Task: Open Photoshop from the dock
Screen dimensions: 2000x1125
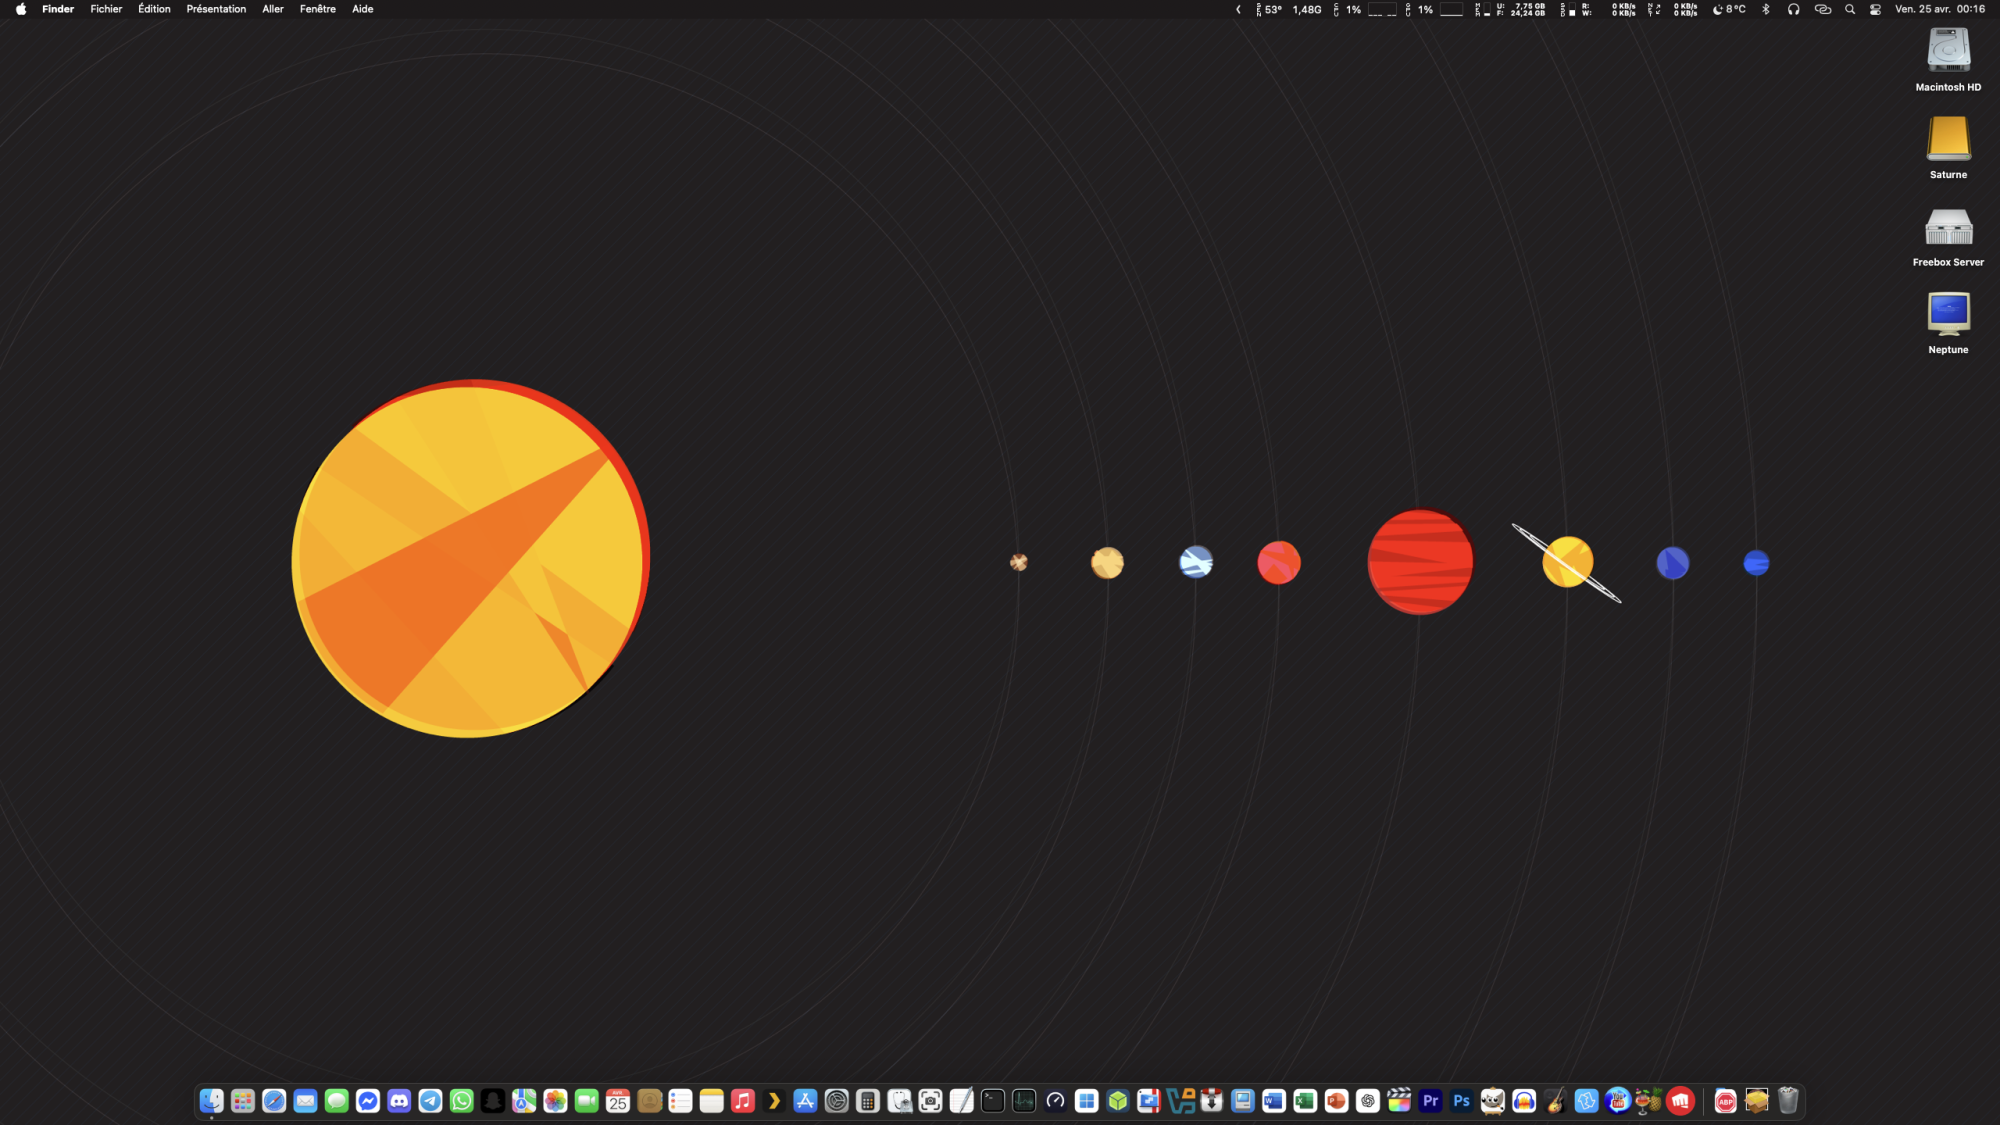Action: [x=1461, y=1101]
